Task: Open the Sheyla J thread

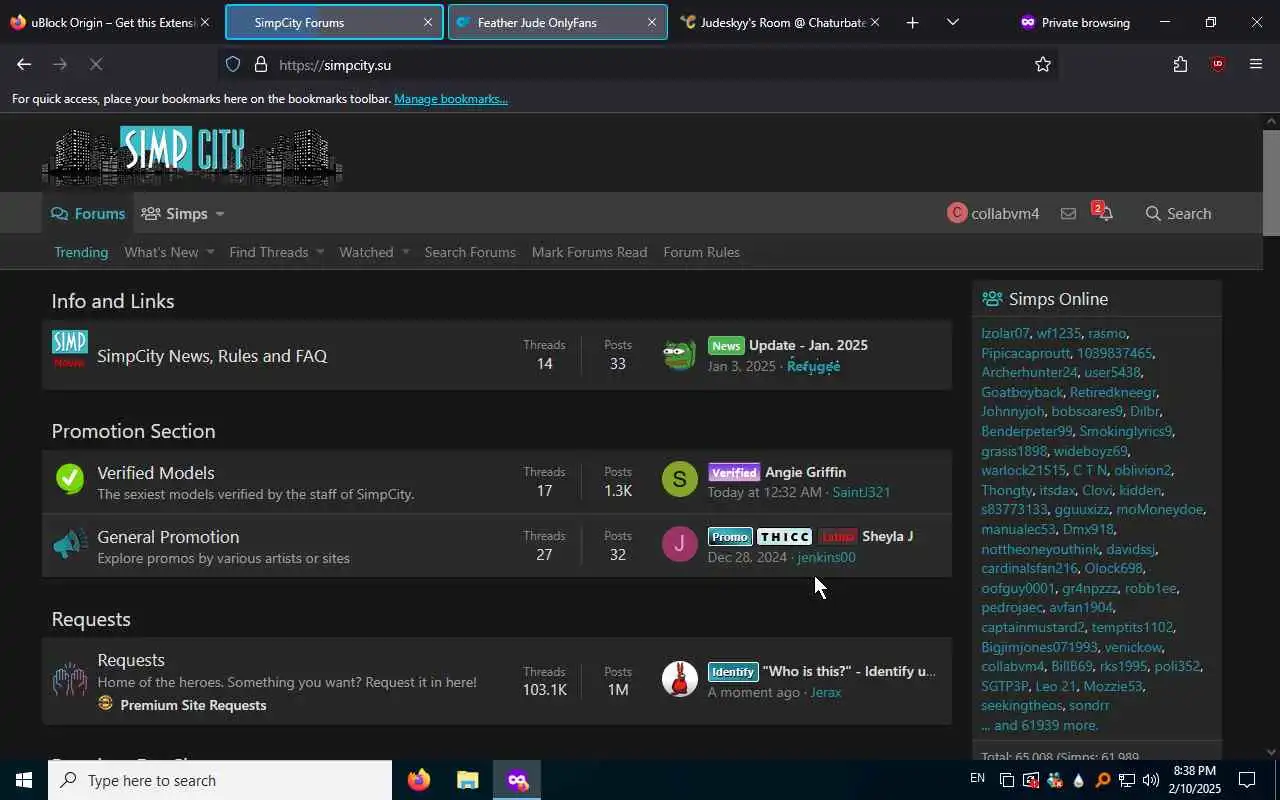Action: coord(887,536)
